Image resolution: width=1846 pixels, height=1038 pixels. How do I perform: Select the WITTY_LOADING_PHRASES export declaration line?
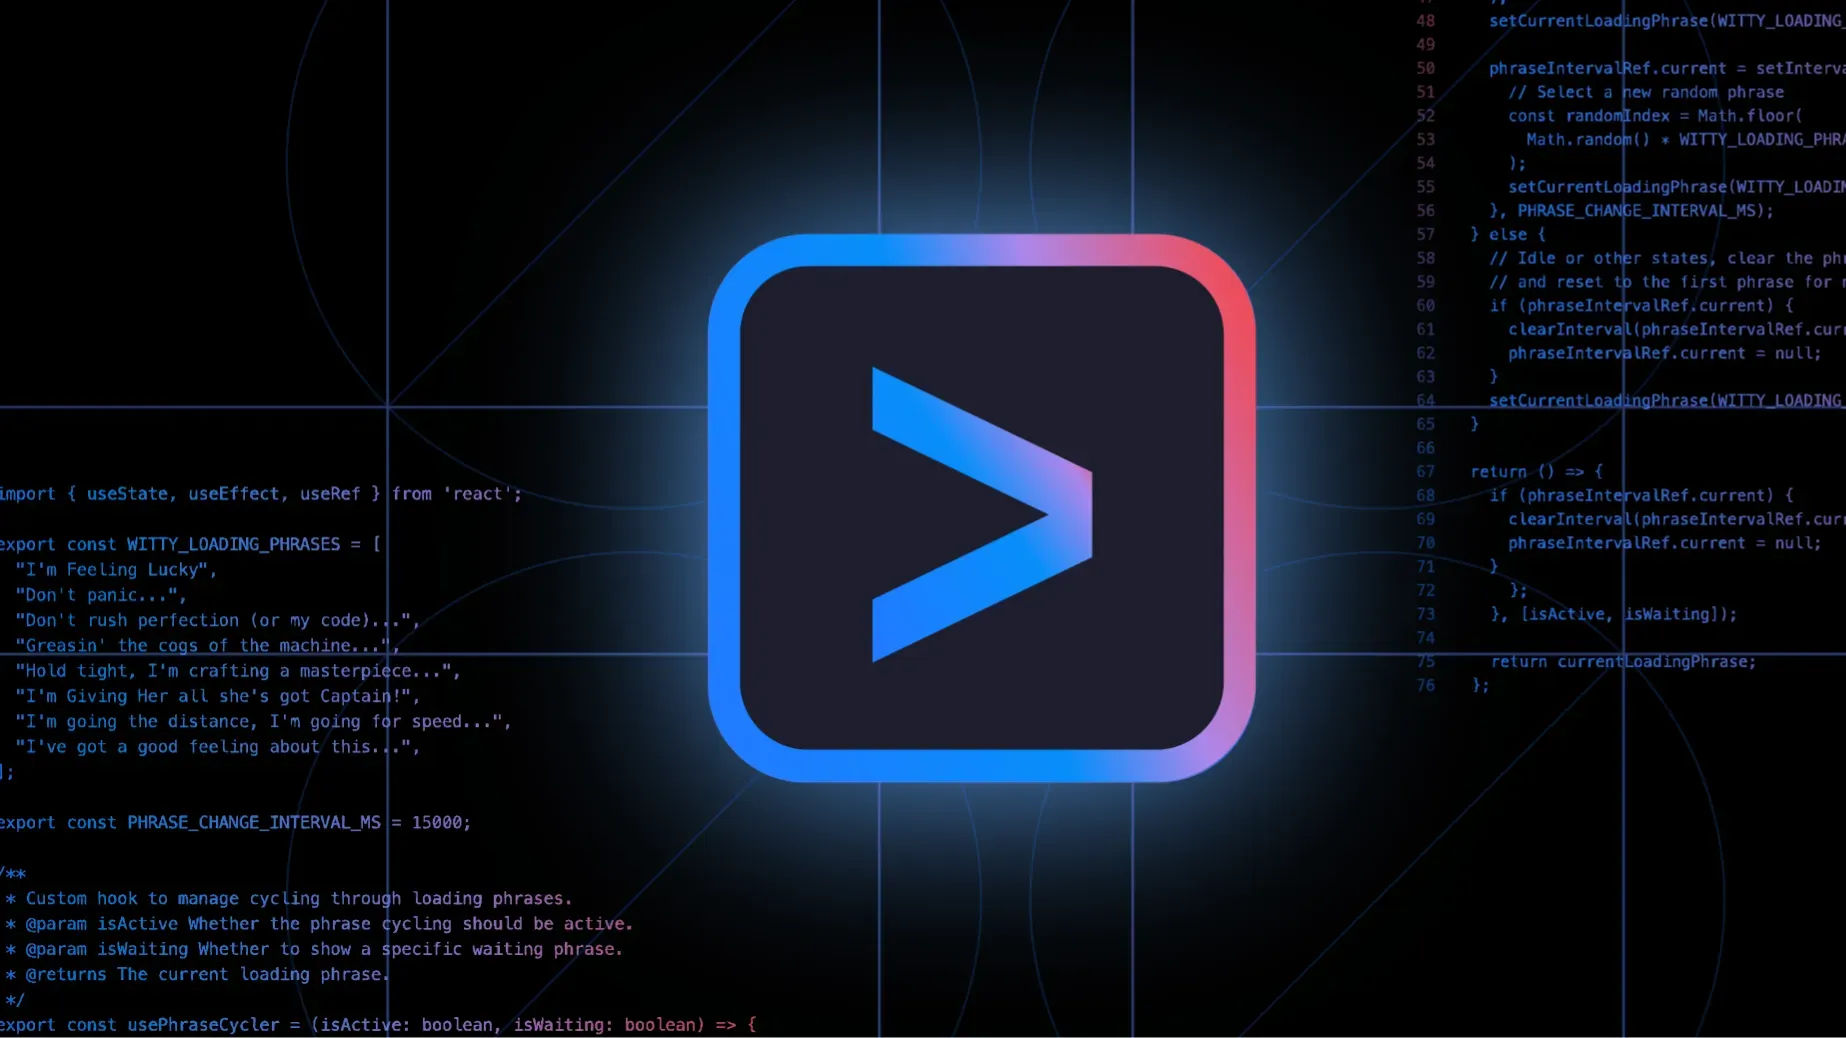(x=190, y=544)
